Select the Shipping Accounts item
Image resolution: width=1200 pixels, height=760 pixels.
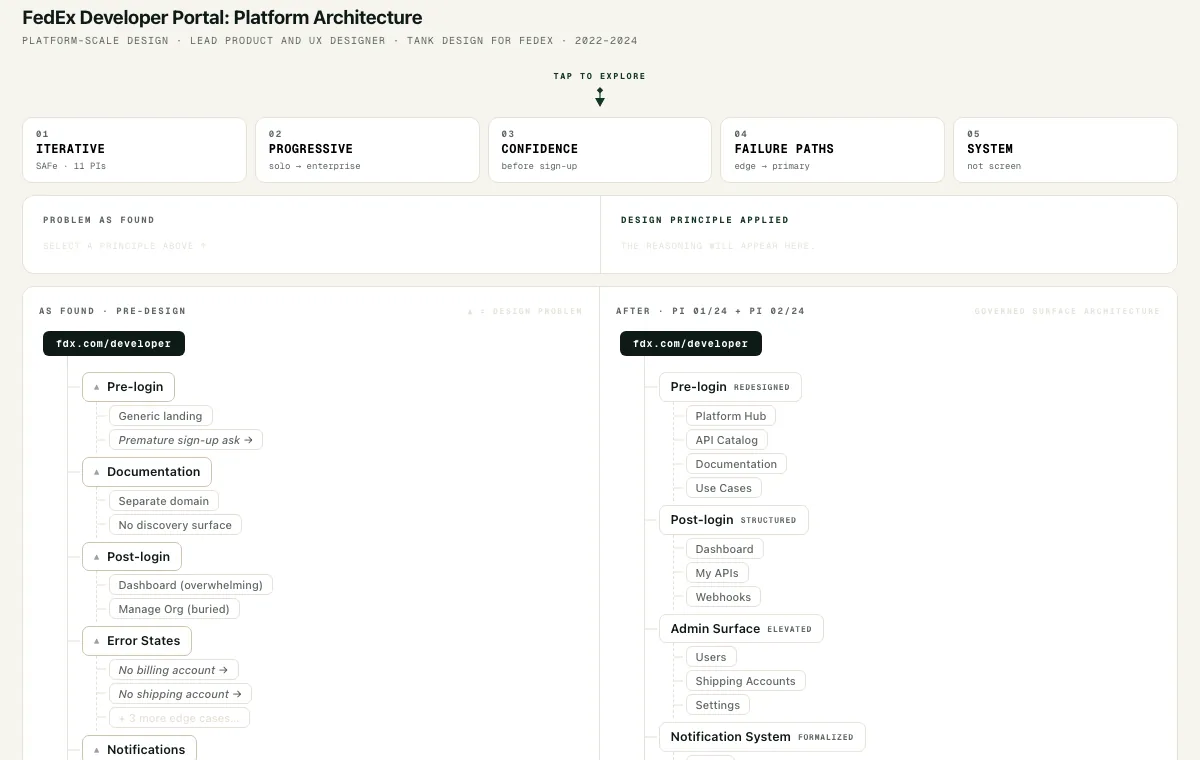[x=746, y=681]
